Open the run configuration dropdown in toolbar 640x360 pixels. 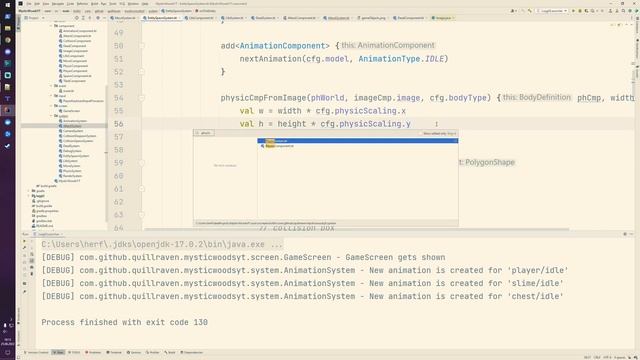pos(552,11)
